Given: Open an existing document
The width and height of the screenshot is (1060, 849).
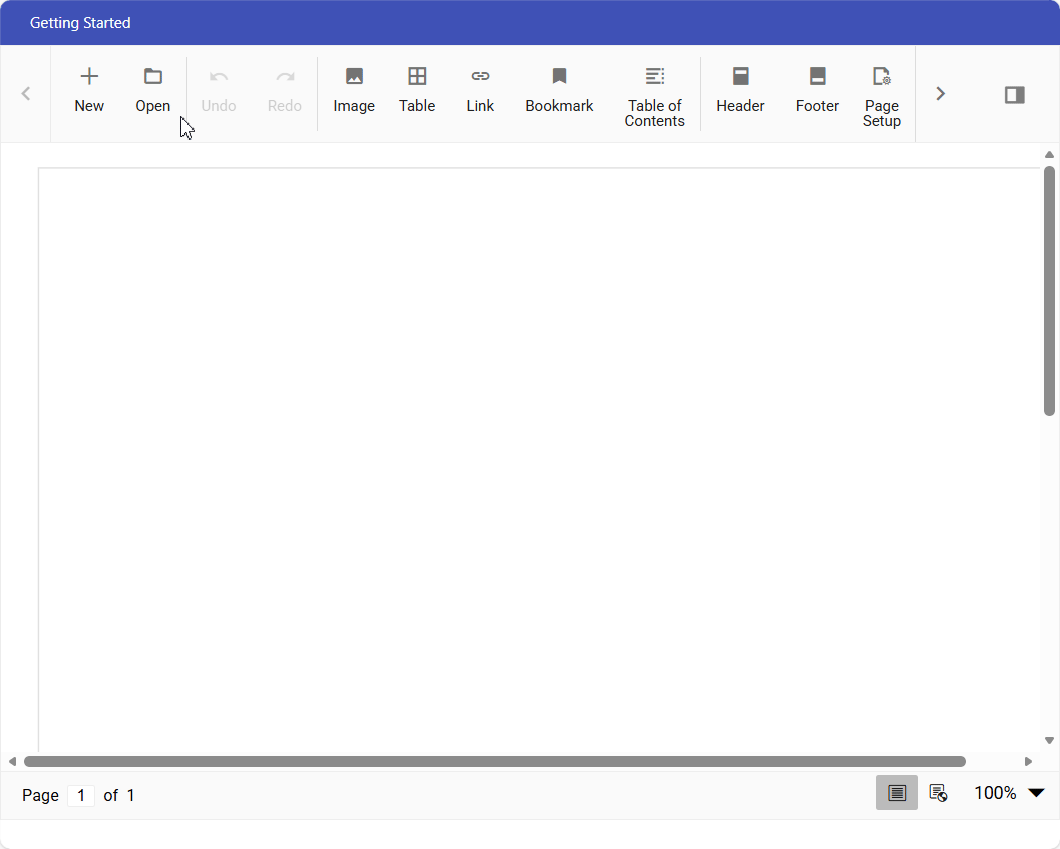Looking at the screenshot, I should click(x=152, y=90).
